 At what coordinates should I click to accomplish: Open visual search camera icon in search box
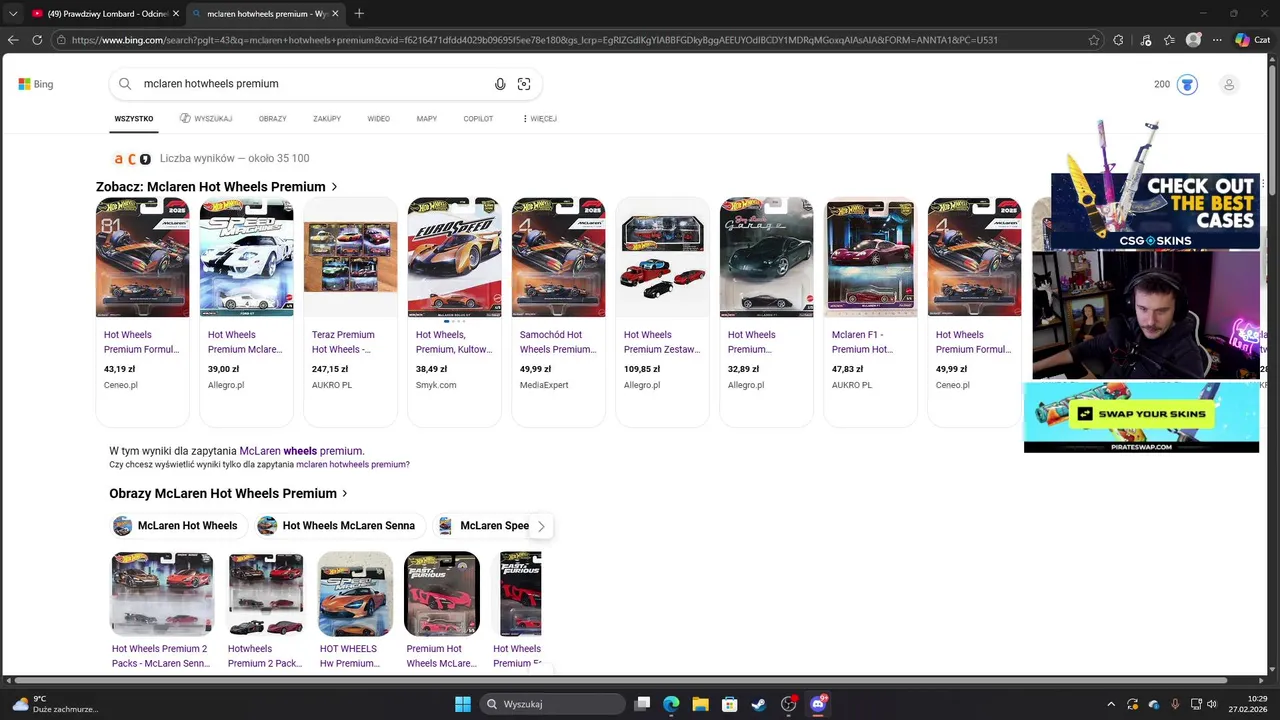[524, 84]
